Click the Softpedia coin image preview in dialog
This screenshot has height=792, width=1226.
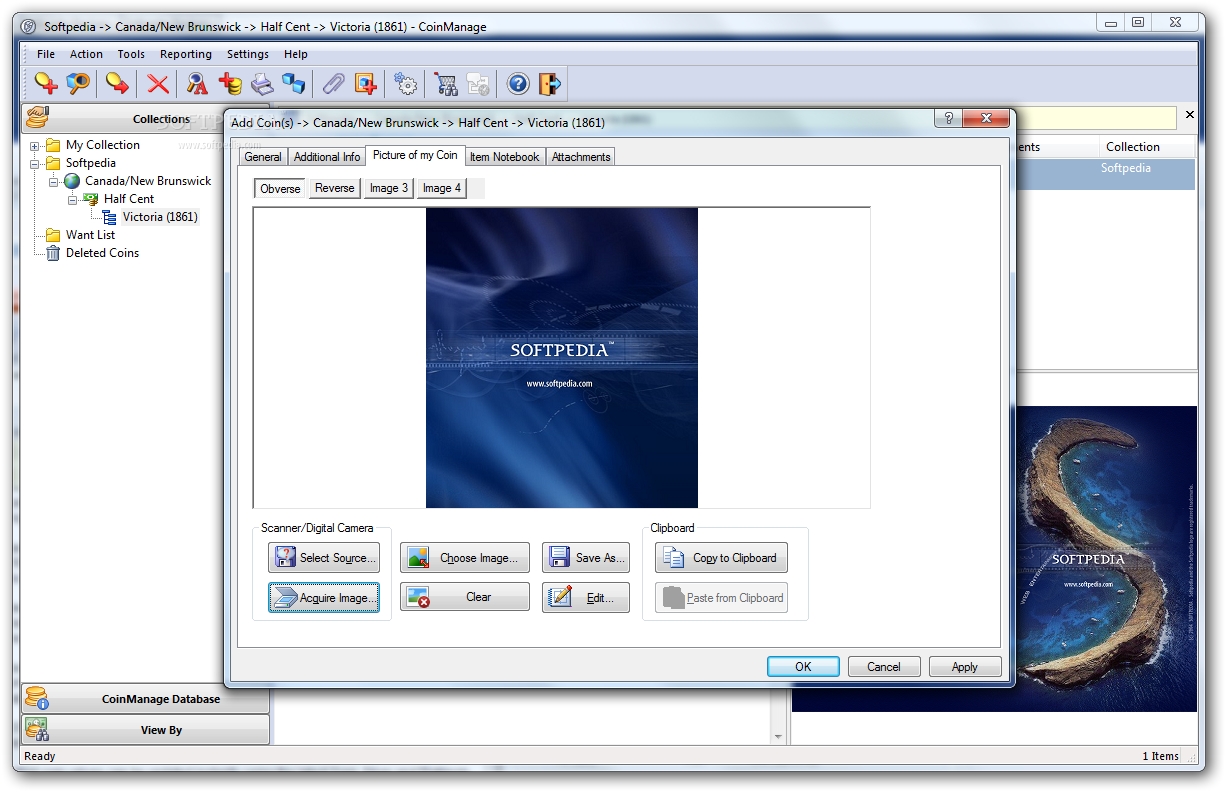(562, 358)
